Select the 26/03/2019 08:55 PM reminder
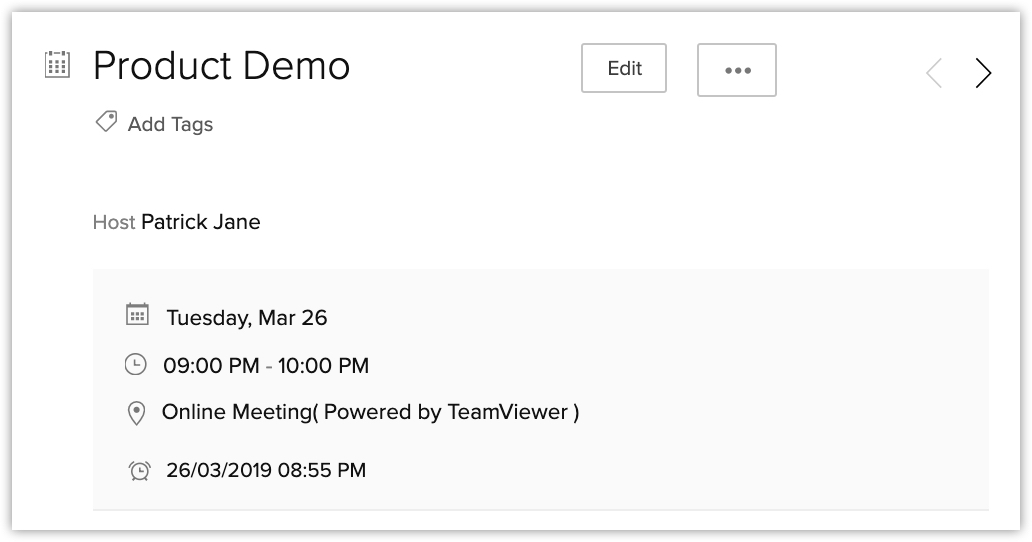The width and height of the screenshot is (1032, 542). pos(266,470)
